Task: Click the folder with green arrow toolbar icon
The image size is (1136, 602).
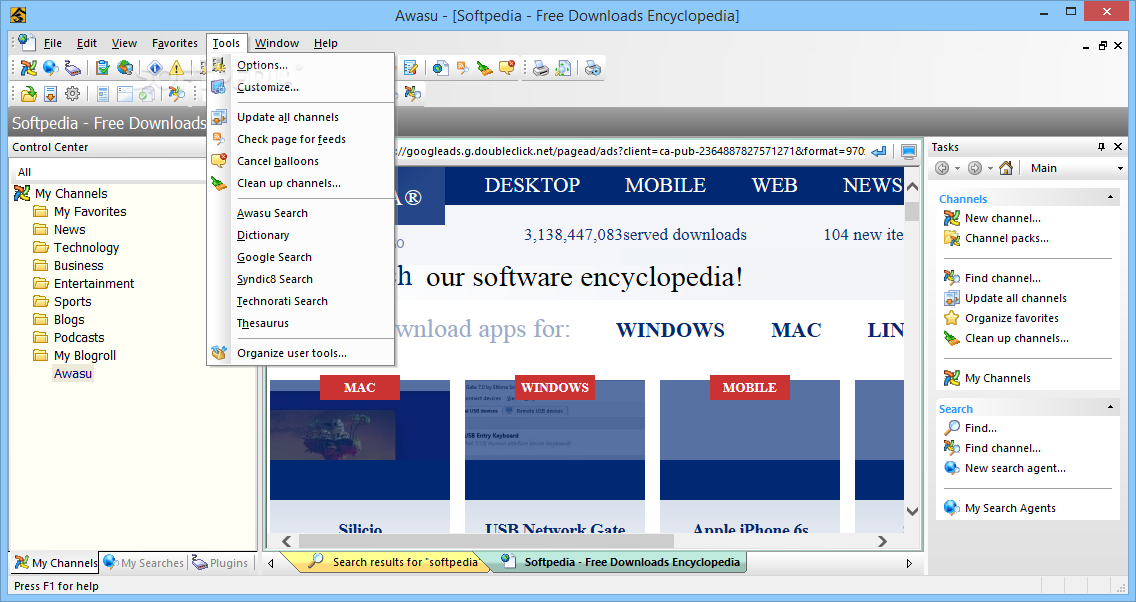Action: [x=28, y=93]
